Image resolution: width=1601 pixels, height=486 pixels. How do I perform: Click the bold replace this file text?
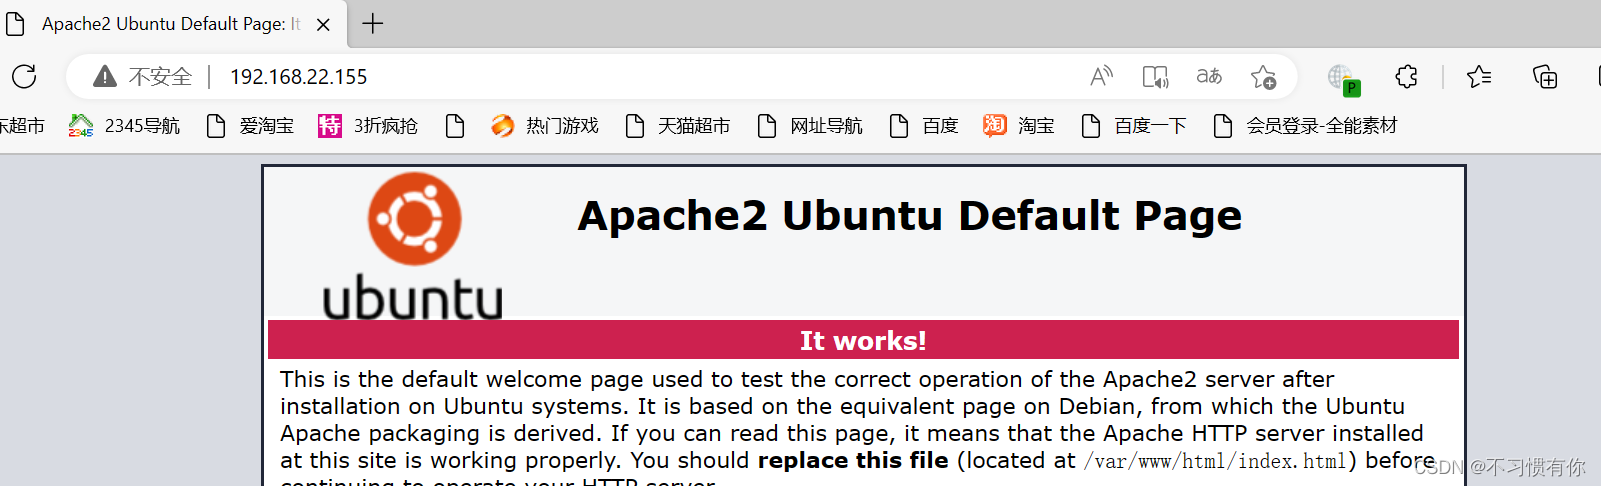point(853,460)
